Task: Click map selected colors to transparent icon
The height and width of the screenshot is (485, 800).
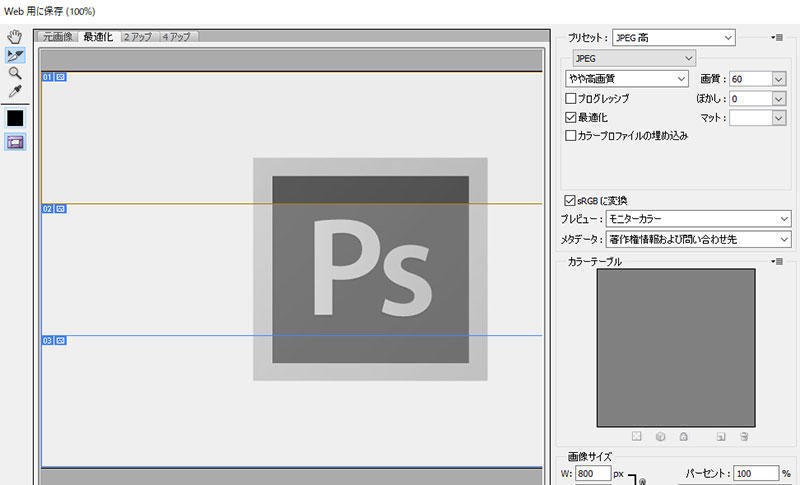Action: pos(636,436)
